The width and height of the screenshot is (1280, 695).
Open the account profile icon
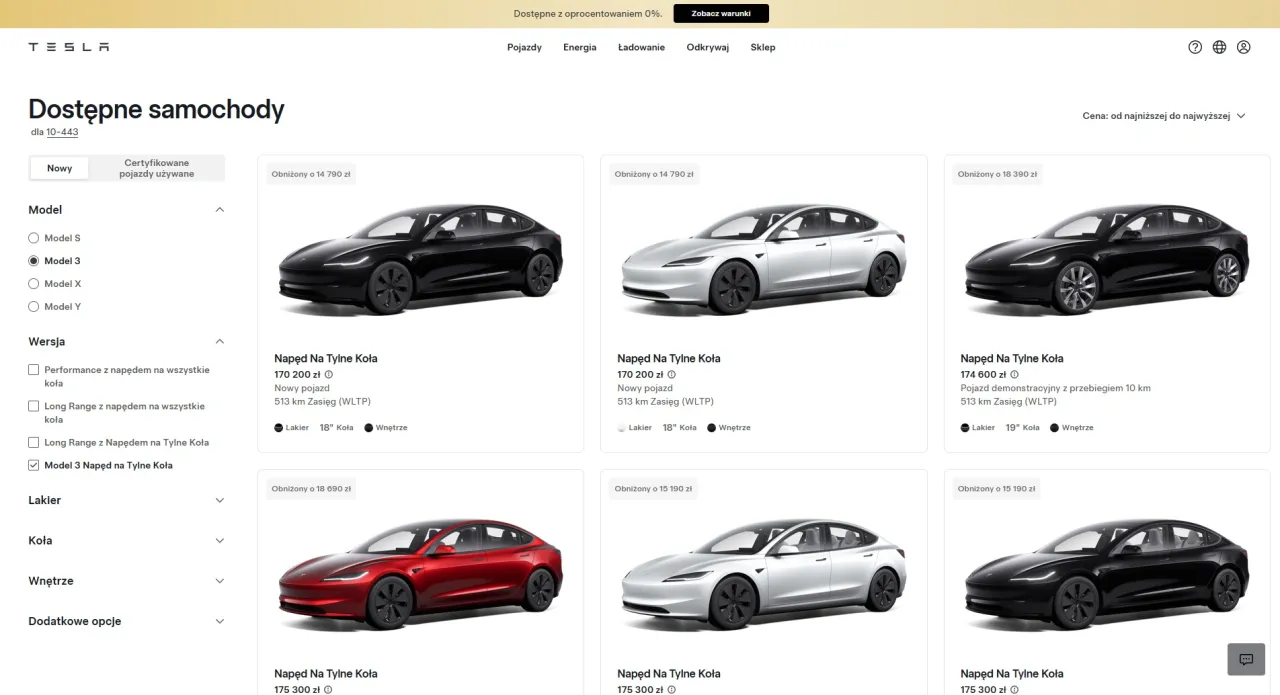pyautogui.click(x=1243, y=47)
